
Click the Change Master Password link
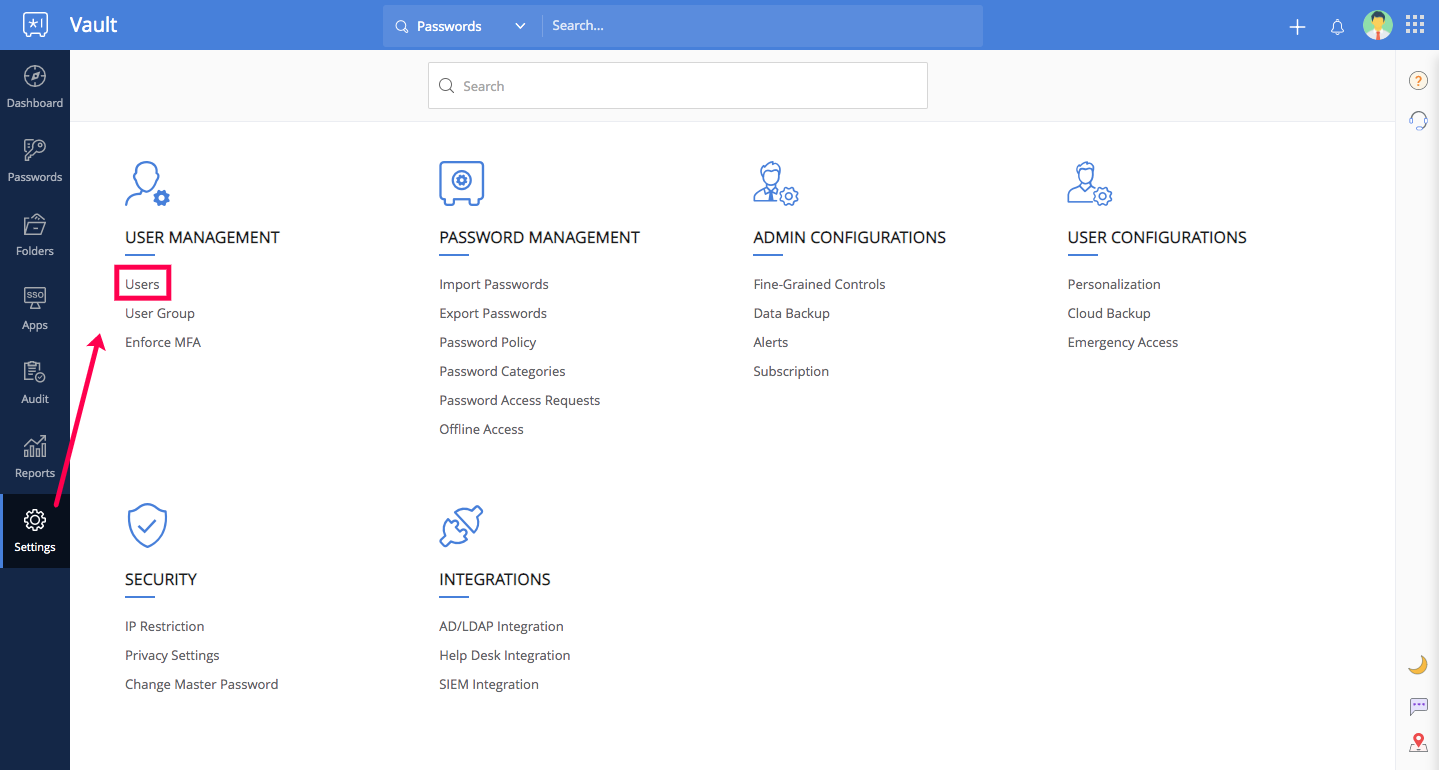201,683
